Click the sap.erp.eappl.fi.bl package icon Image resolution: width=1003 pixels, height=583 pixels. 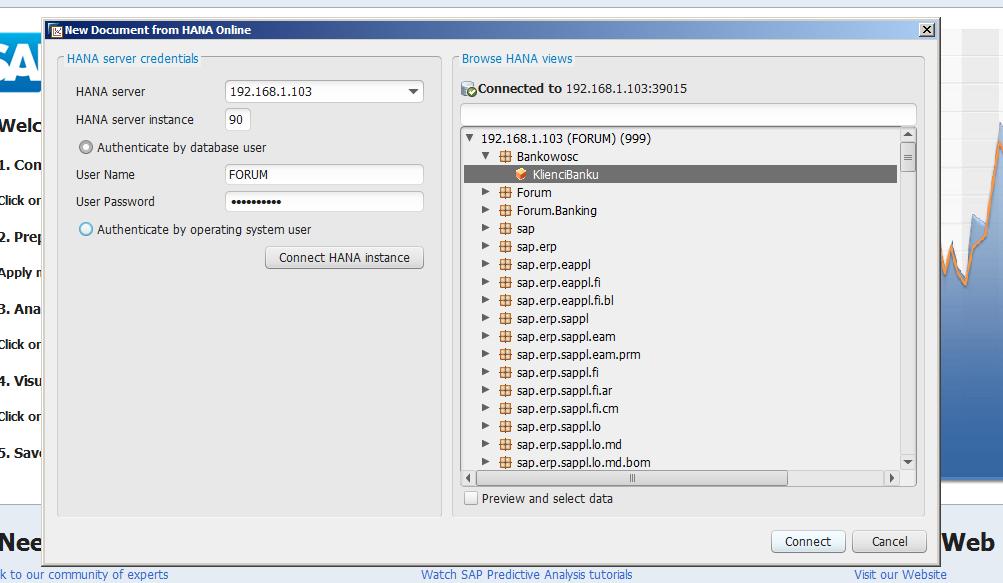505,300
